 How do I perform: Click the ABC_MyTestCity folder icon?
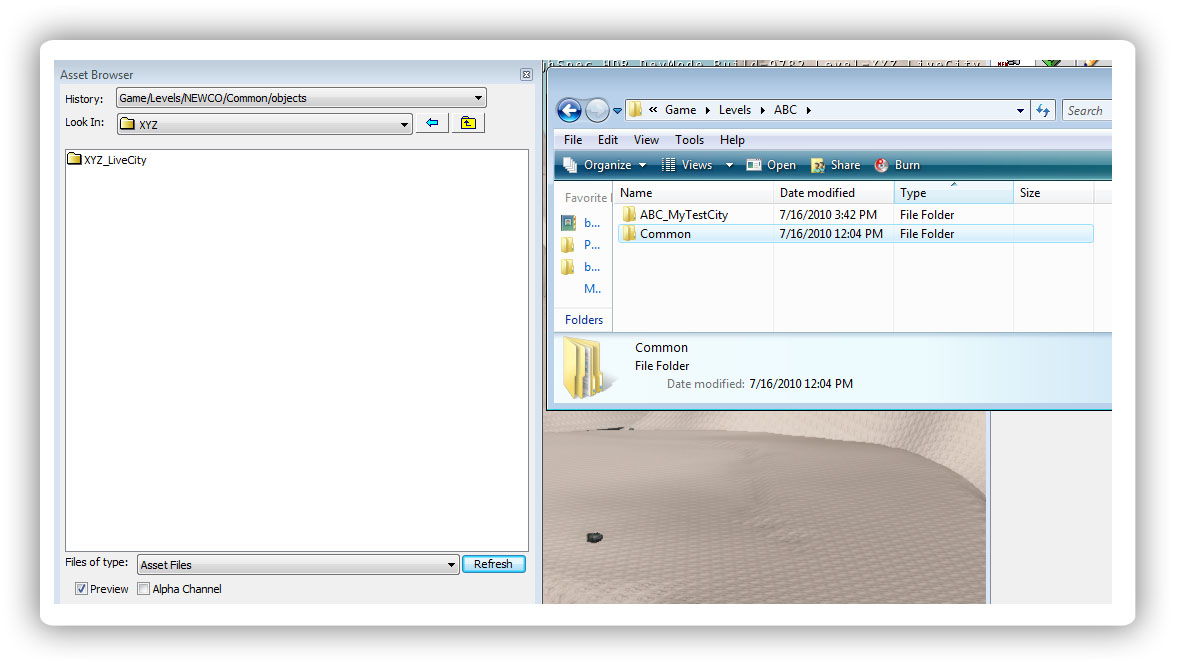629,215
